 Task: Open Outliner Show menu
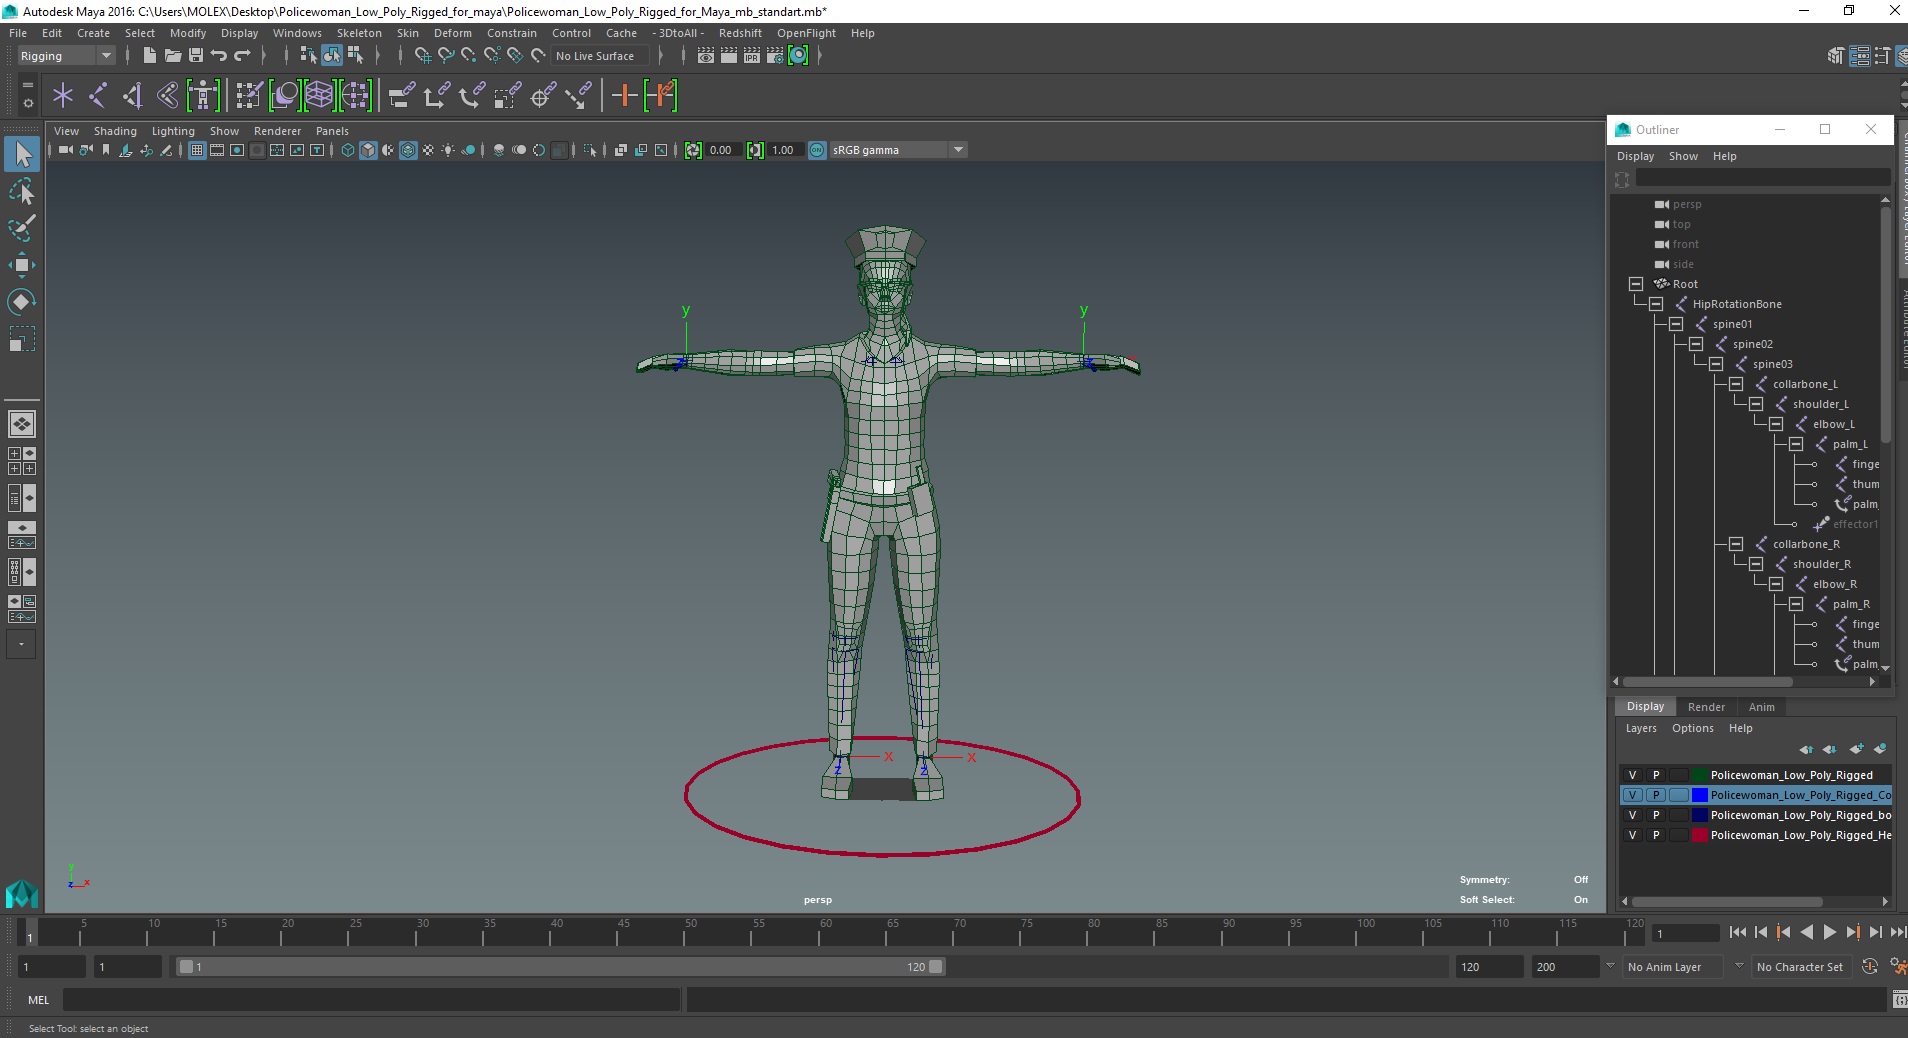(x=1683, y=156)
